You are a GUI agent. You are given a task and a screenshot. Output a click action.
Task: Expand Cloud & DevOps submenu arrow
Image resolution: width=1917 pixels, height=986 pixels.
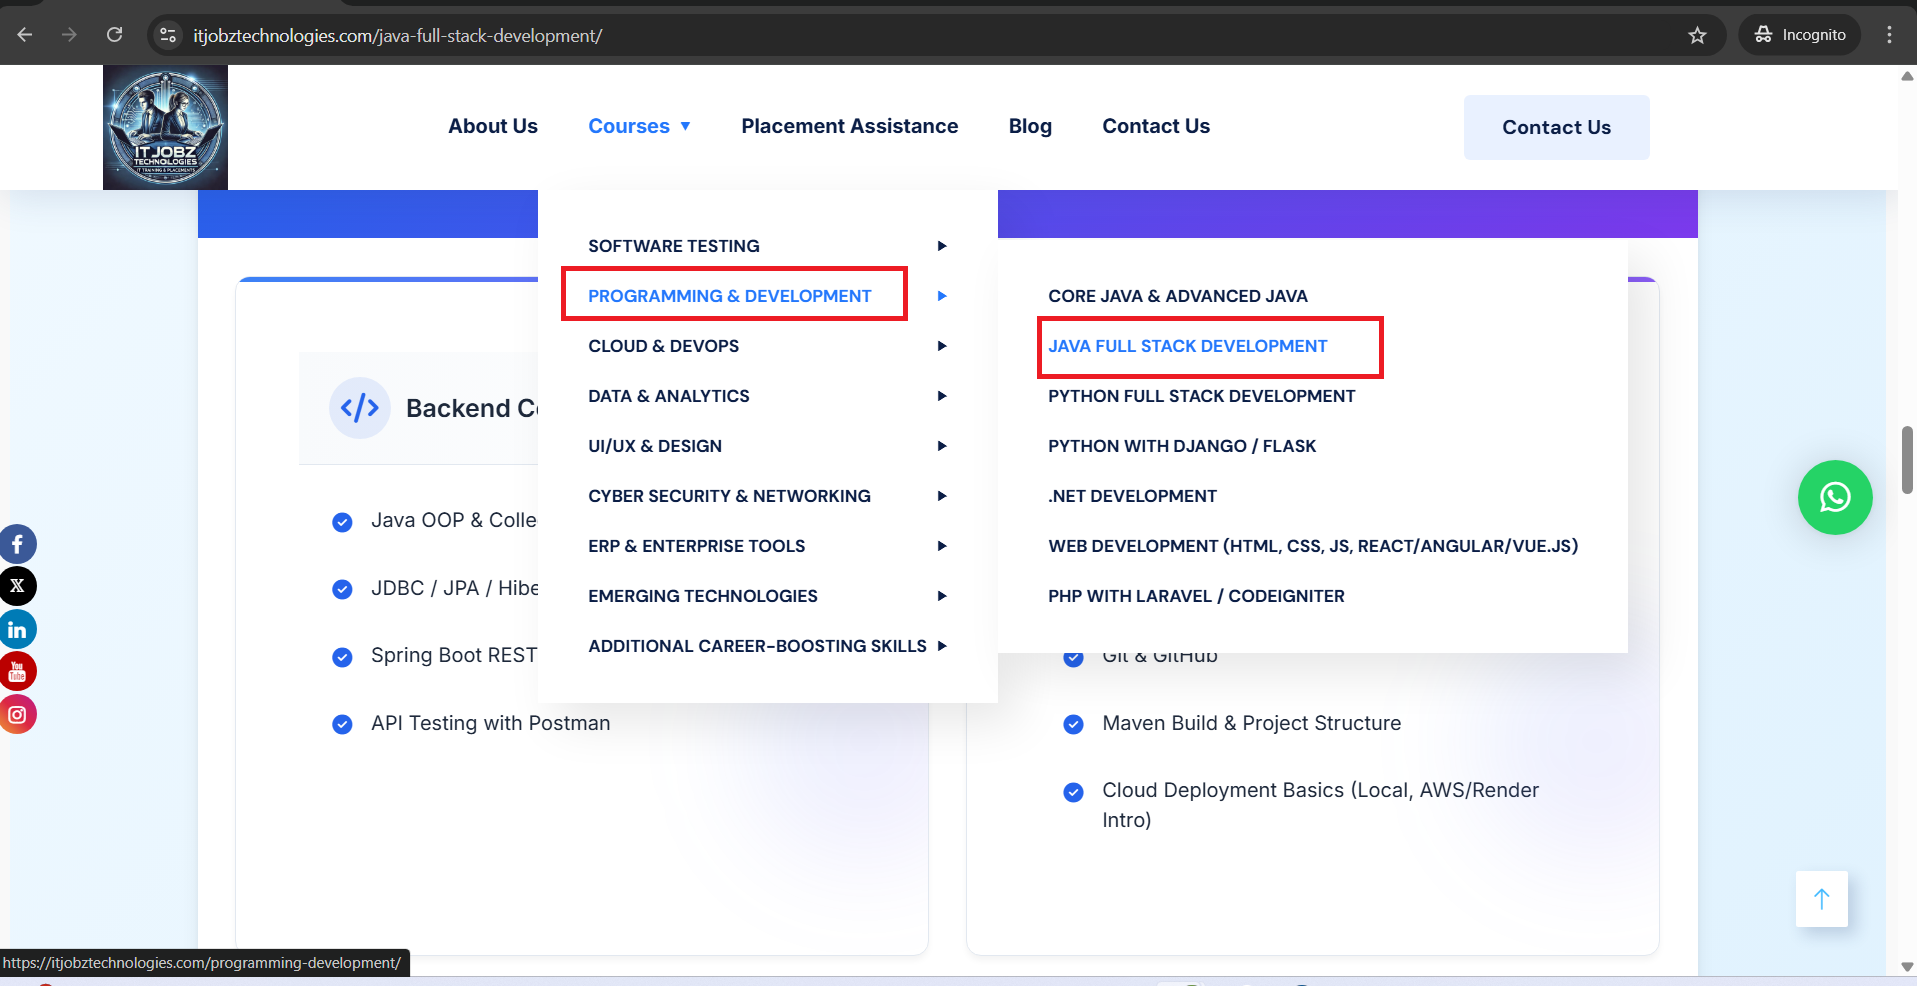click(941, 346)
